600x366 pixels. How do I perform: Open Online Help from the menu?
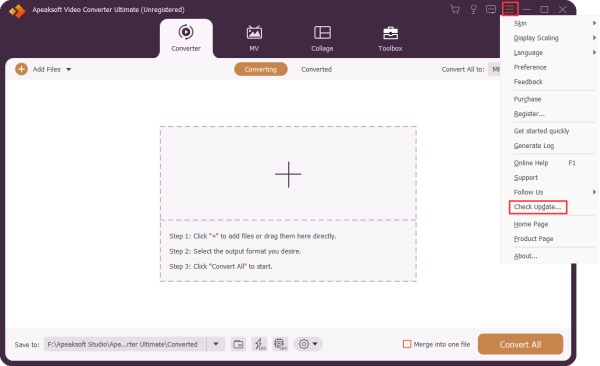tap(531, 163)
